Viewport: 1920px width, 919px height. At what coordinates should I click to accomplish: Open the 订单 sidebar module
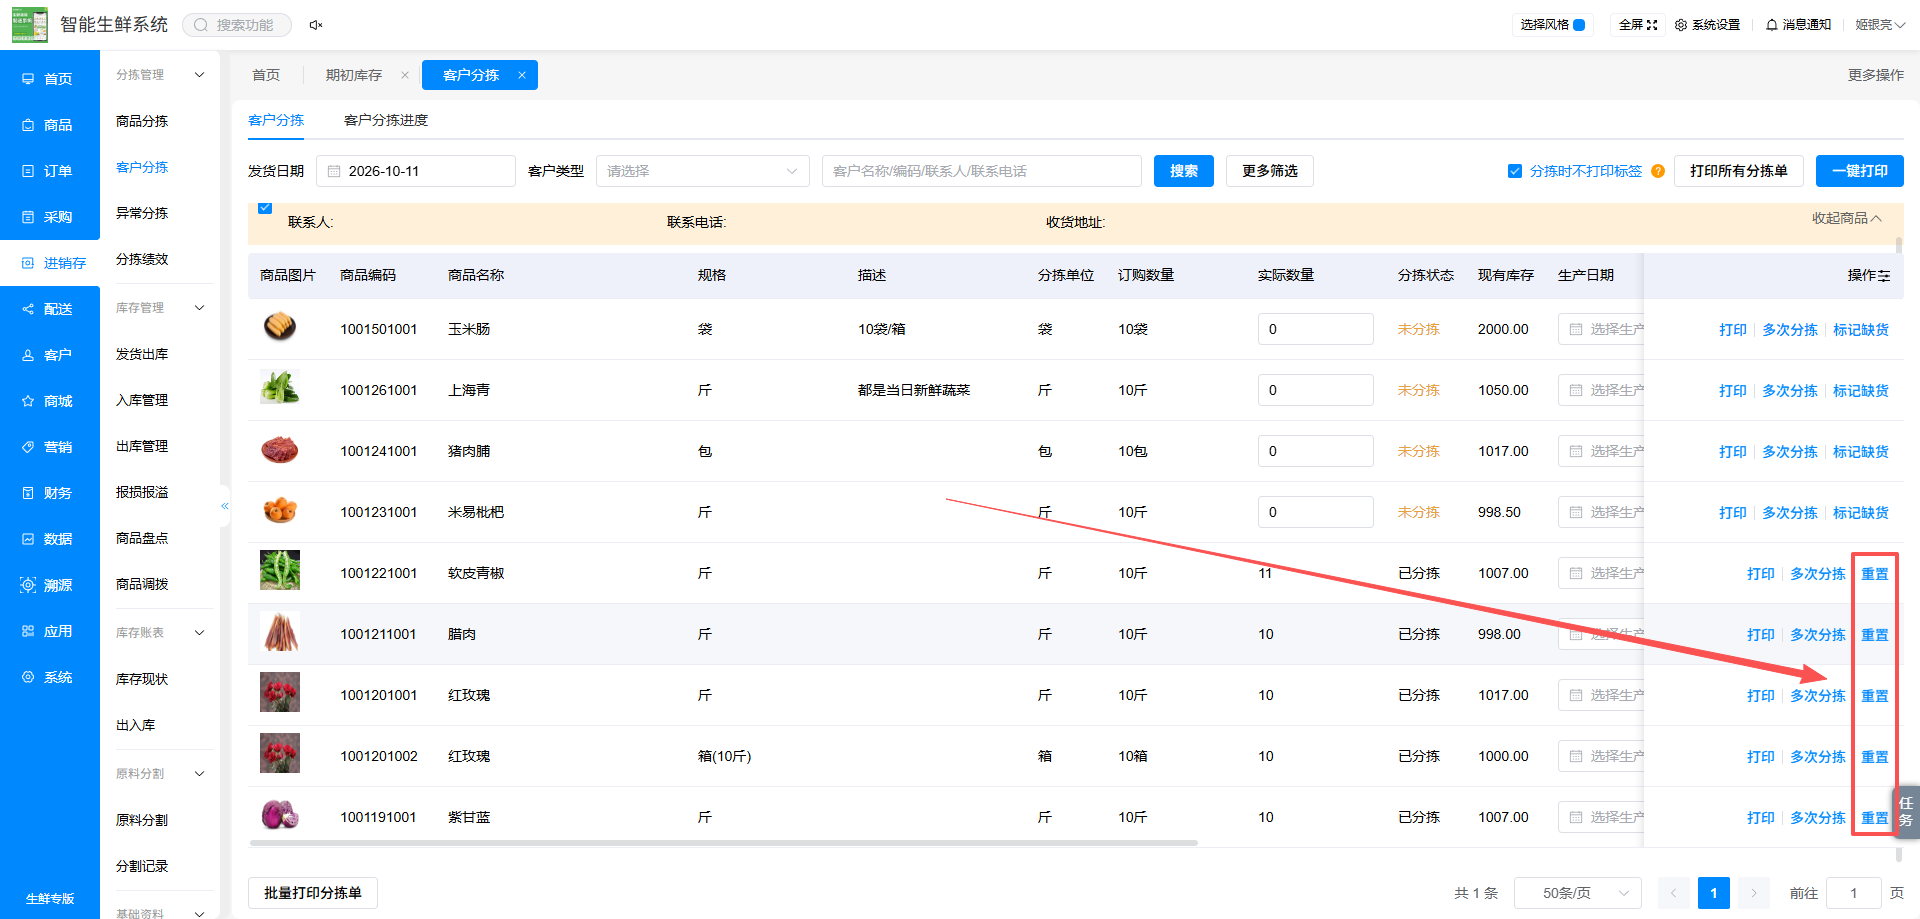click(x=49, y=171)
